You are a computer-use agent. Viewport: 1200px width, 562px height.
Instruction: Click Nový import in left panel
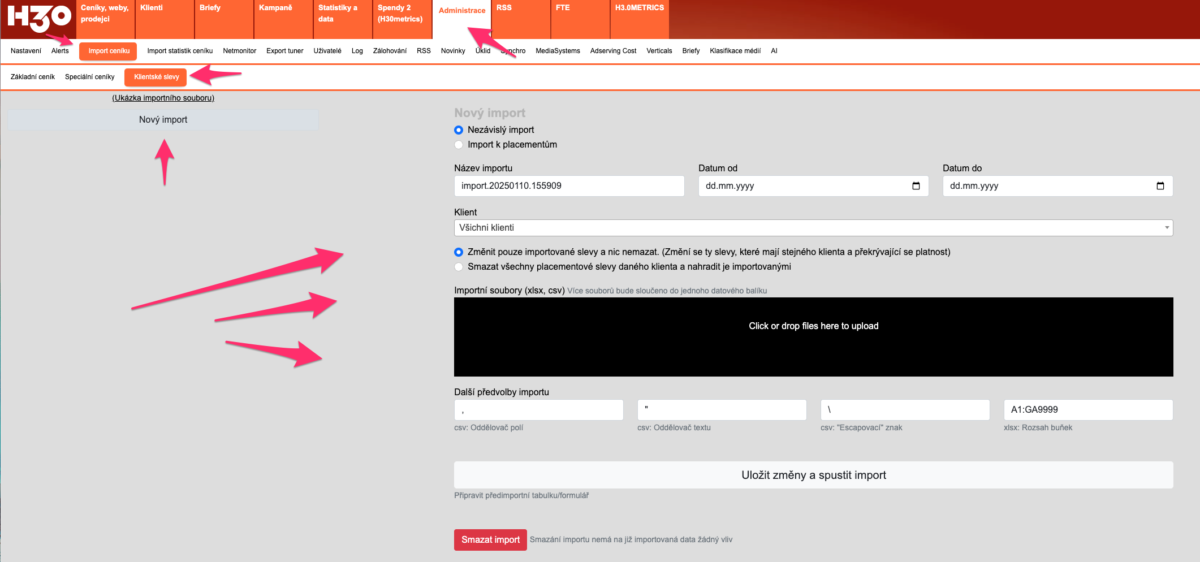pyautogui.click(x=163, y=120)
